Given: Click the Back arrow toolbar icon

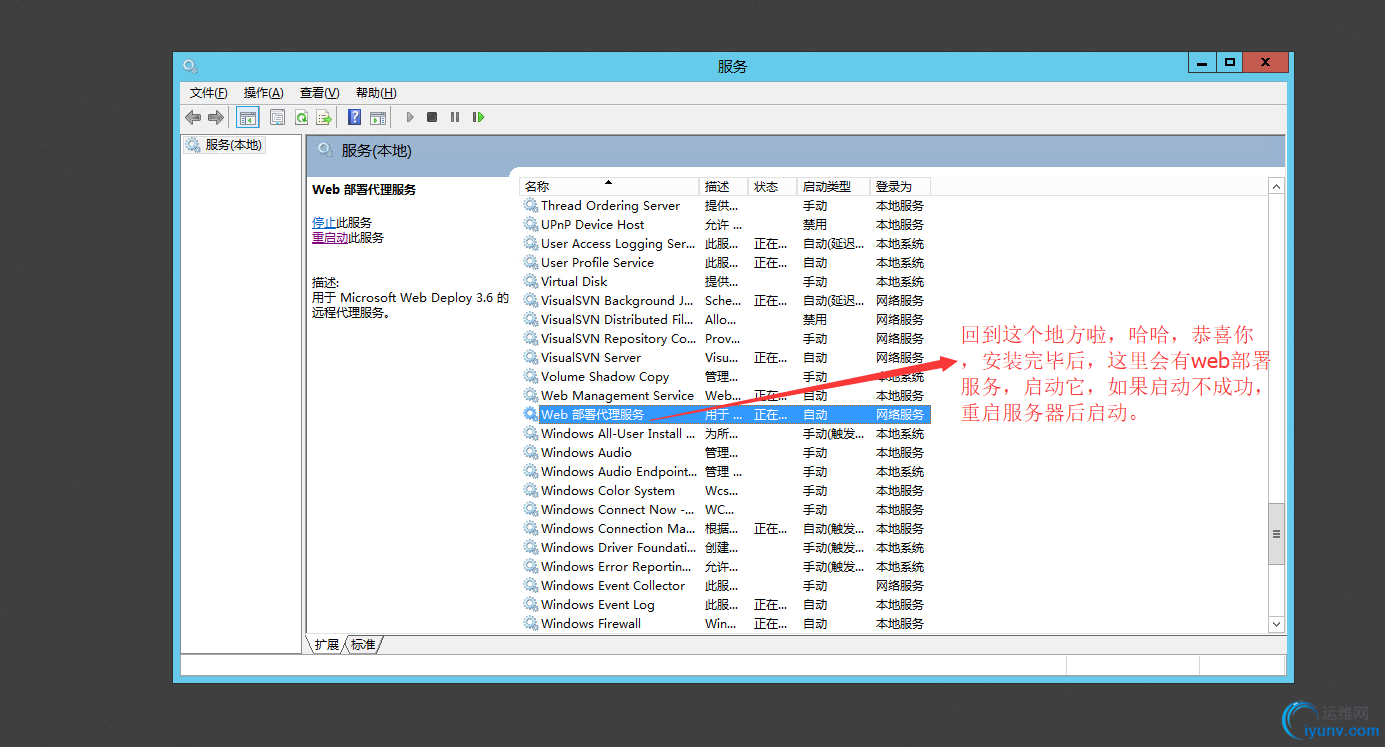Looking at the screenshot, I should coord(193,117).
